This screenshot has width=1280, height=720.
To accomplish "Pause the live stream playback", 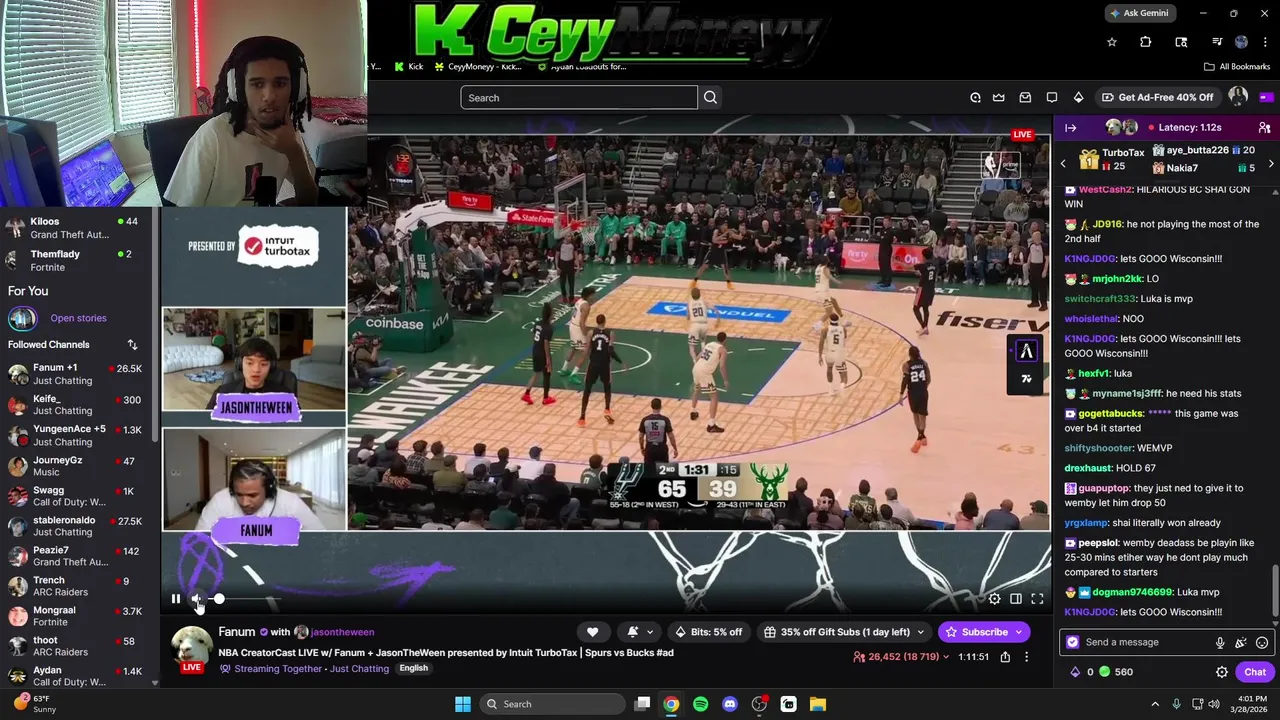I will pos(176,599).
